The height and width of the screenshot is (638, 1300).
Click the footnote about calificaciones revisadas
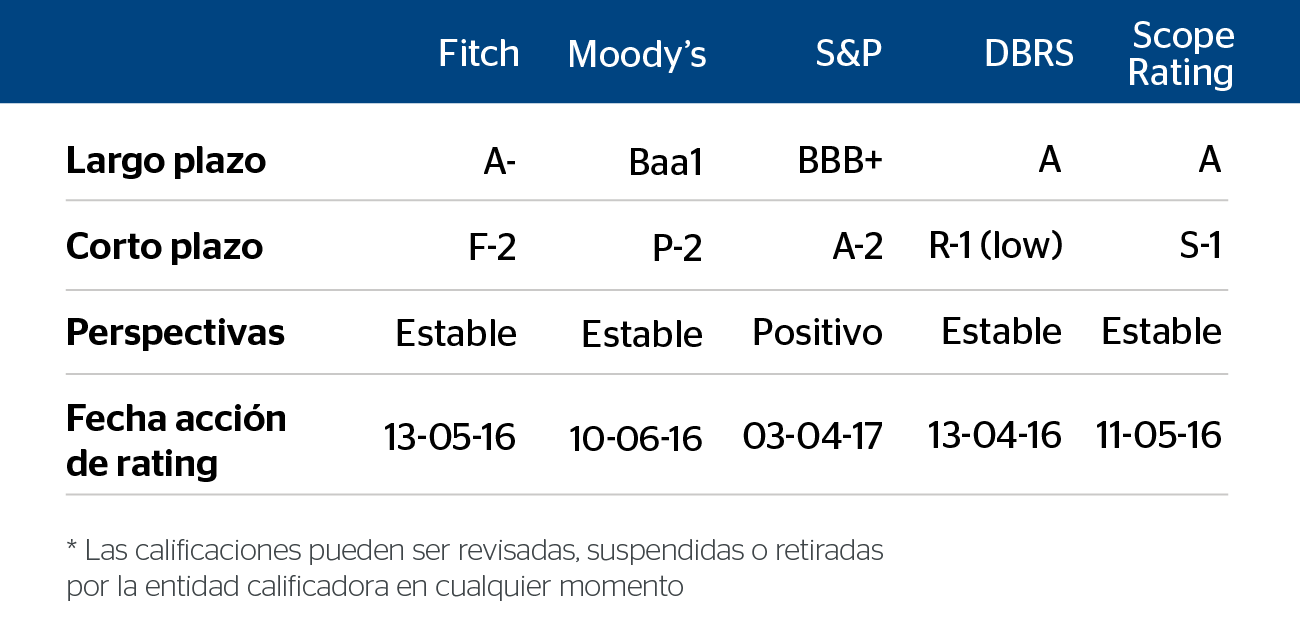point(475,568)
